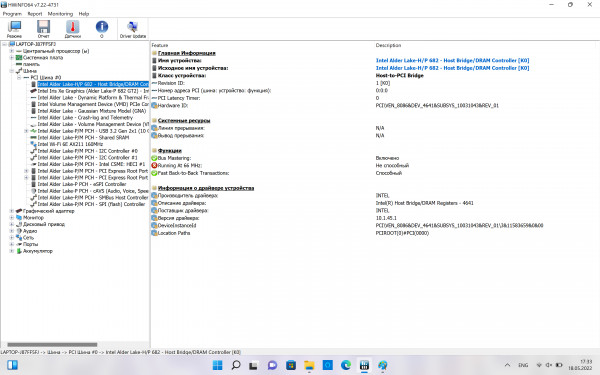
Task: Launch the Driver Update tool
Action: pyautogui.click(x=133, y=29)
